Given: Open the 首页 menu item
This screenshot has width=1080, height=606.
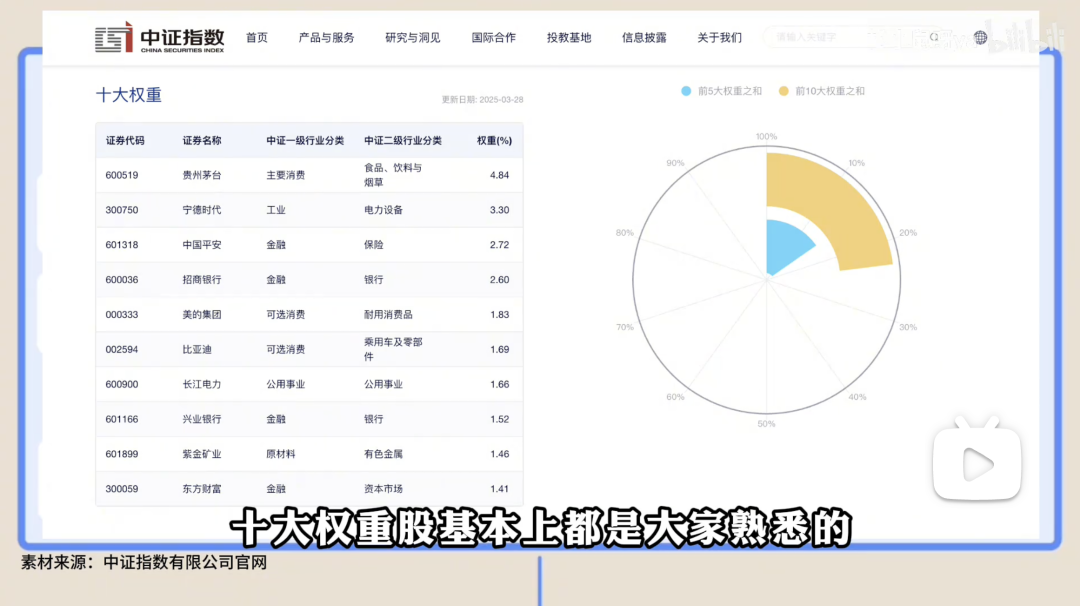Looking at the screenshot, I should point(257,38).
